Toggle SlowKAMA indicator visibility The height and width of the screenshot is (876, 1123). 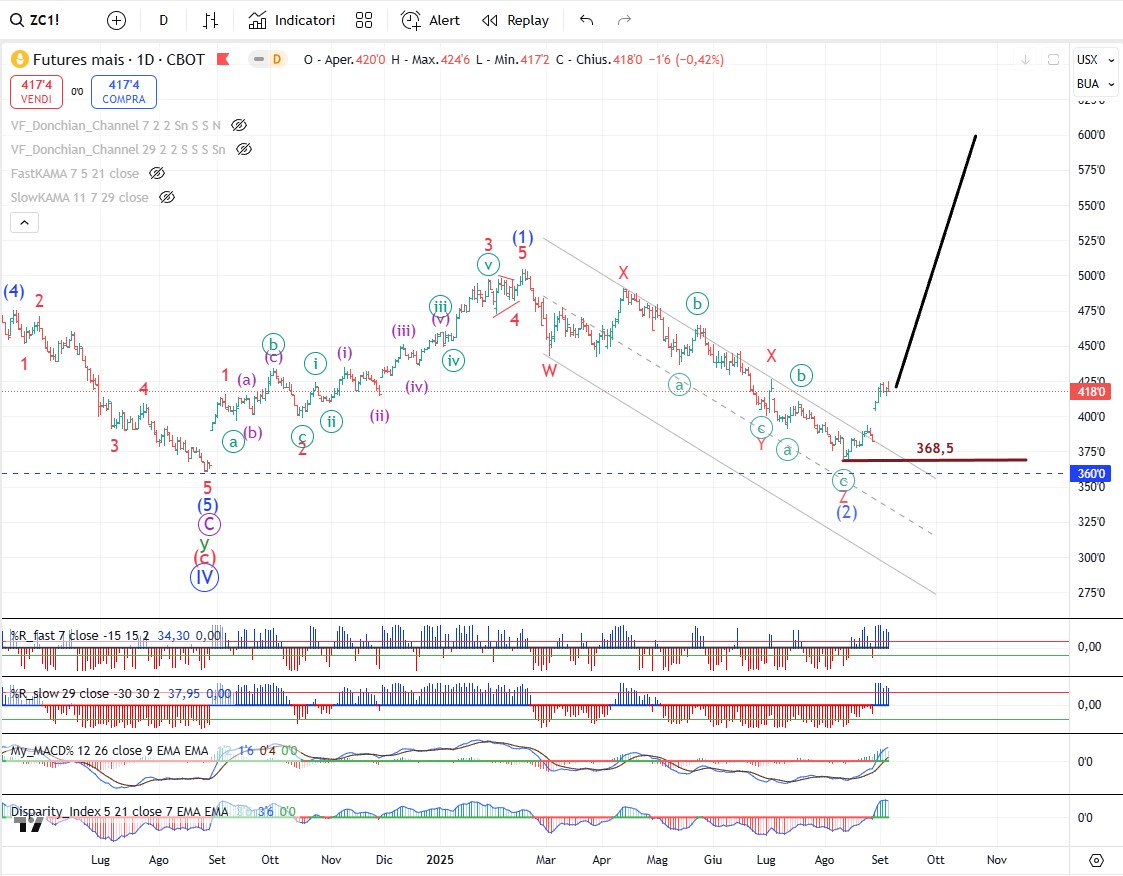[x=167, y=197]
